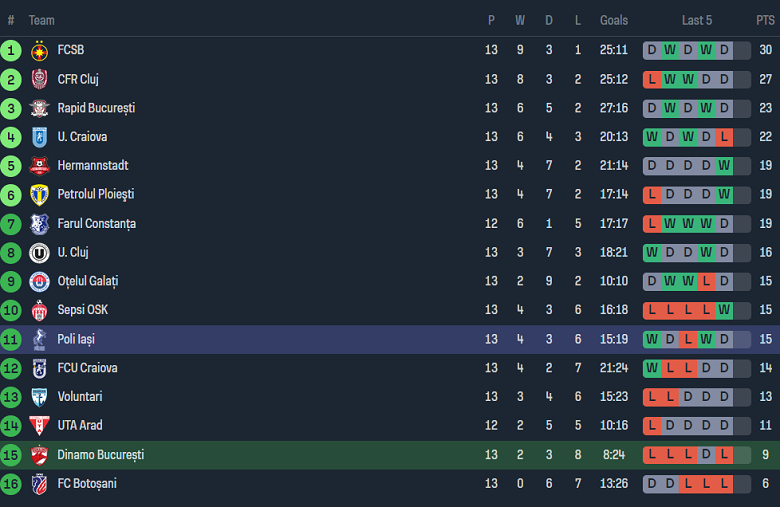Select the Poli Iași team name
780x507 pixels.
coord(76,339)
